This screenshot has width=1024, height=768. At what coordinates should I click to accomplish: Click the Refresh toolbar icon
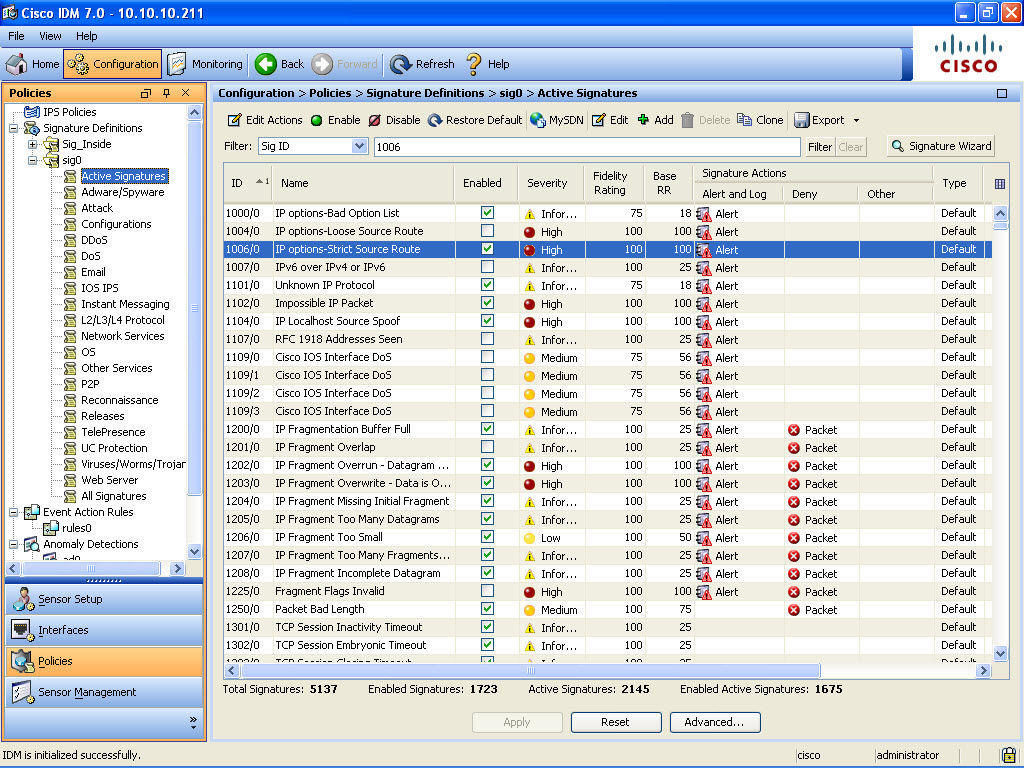[400, 64]
